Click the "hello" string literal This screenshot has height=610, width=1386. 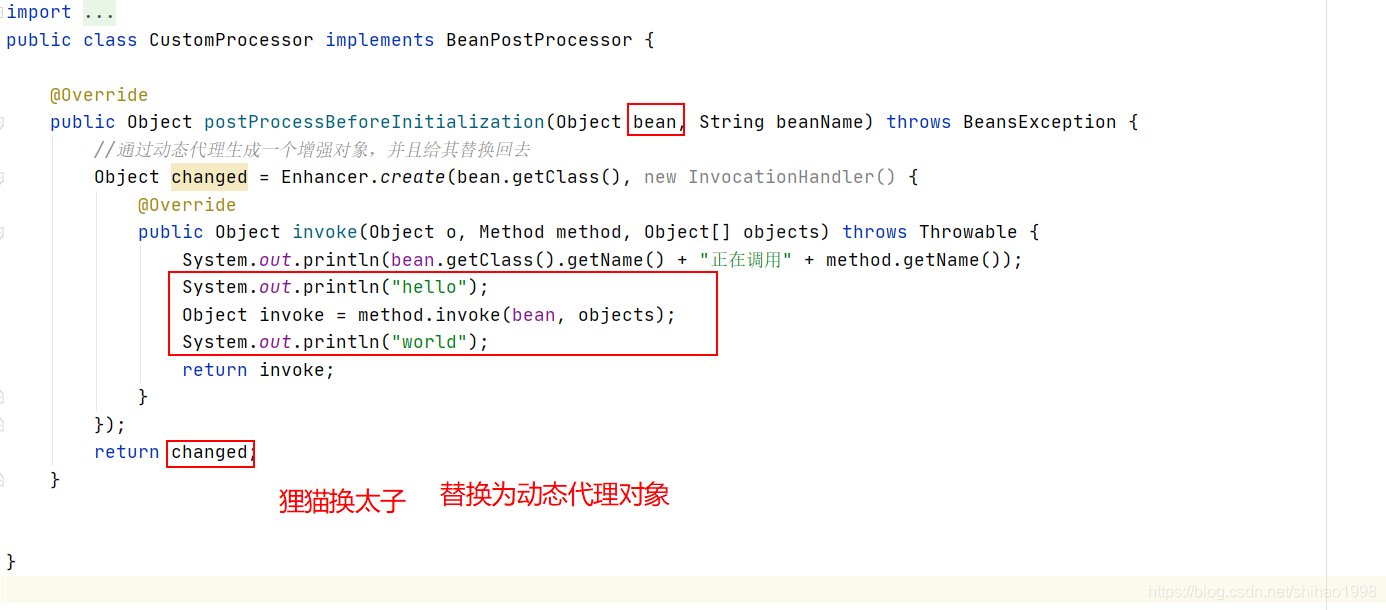pos(429,287)
